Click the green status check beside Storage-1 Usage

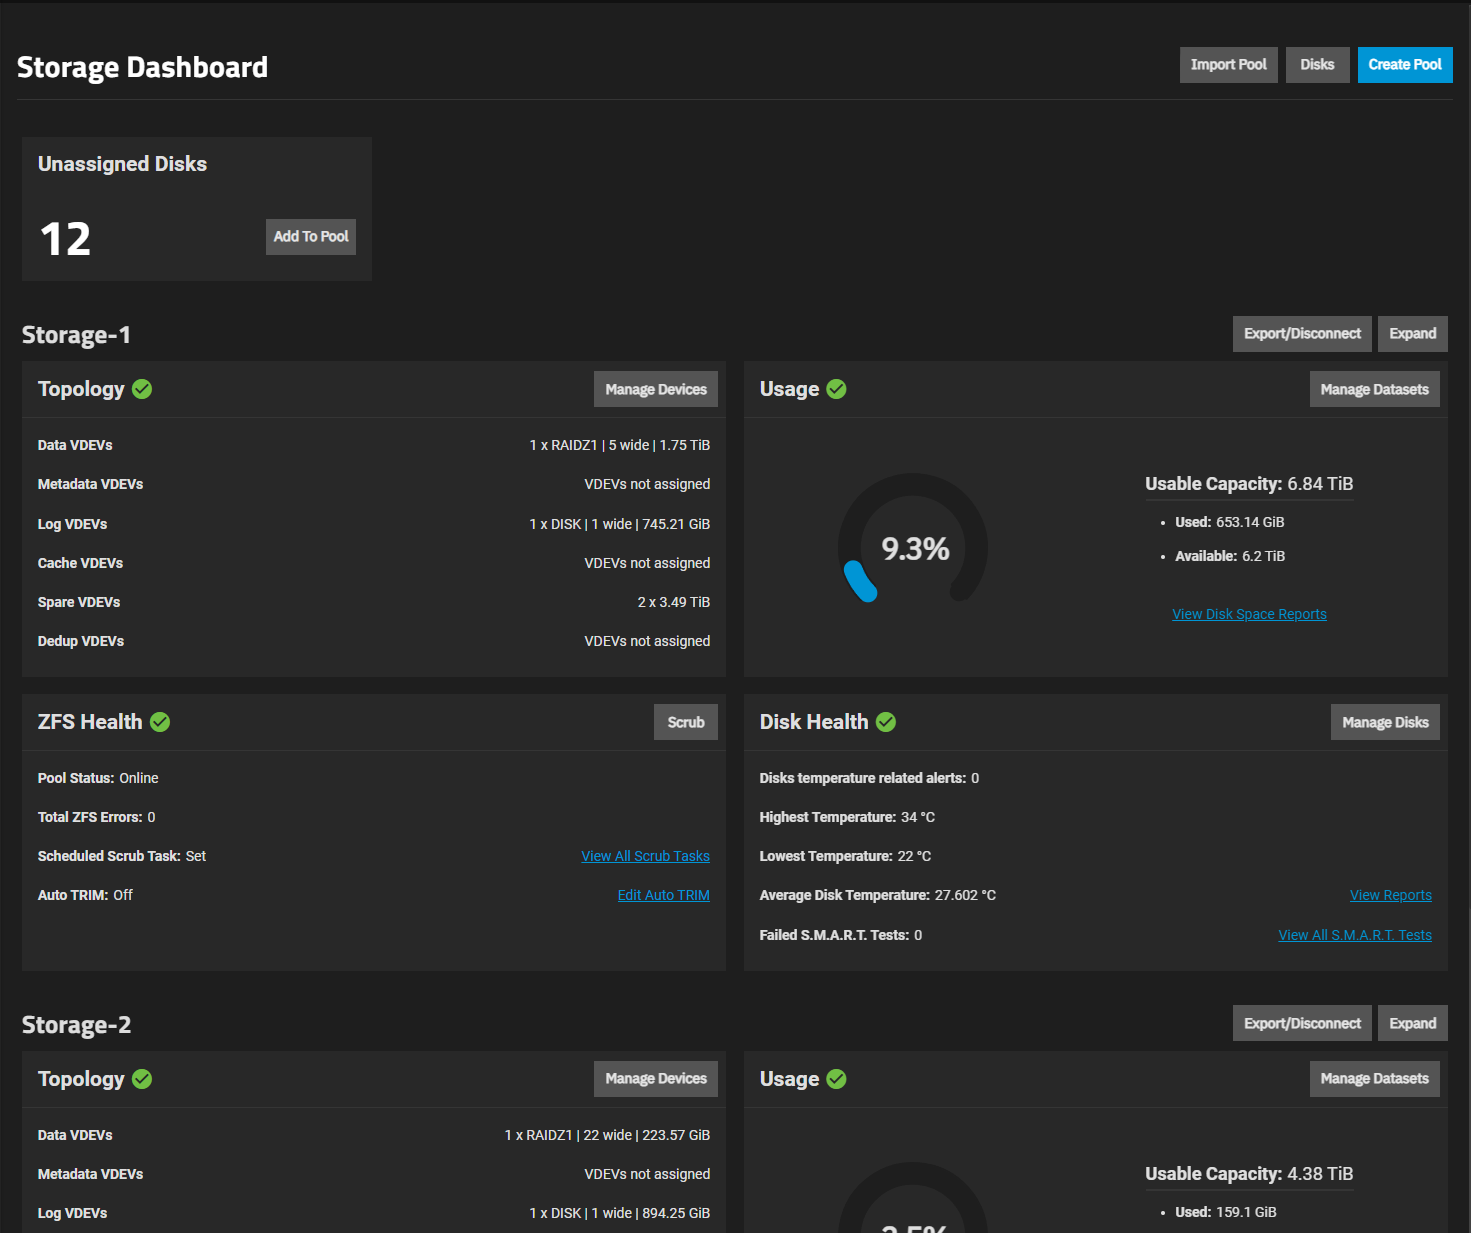point(837,389)
